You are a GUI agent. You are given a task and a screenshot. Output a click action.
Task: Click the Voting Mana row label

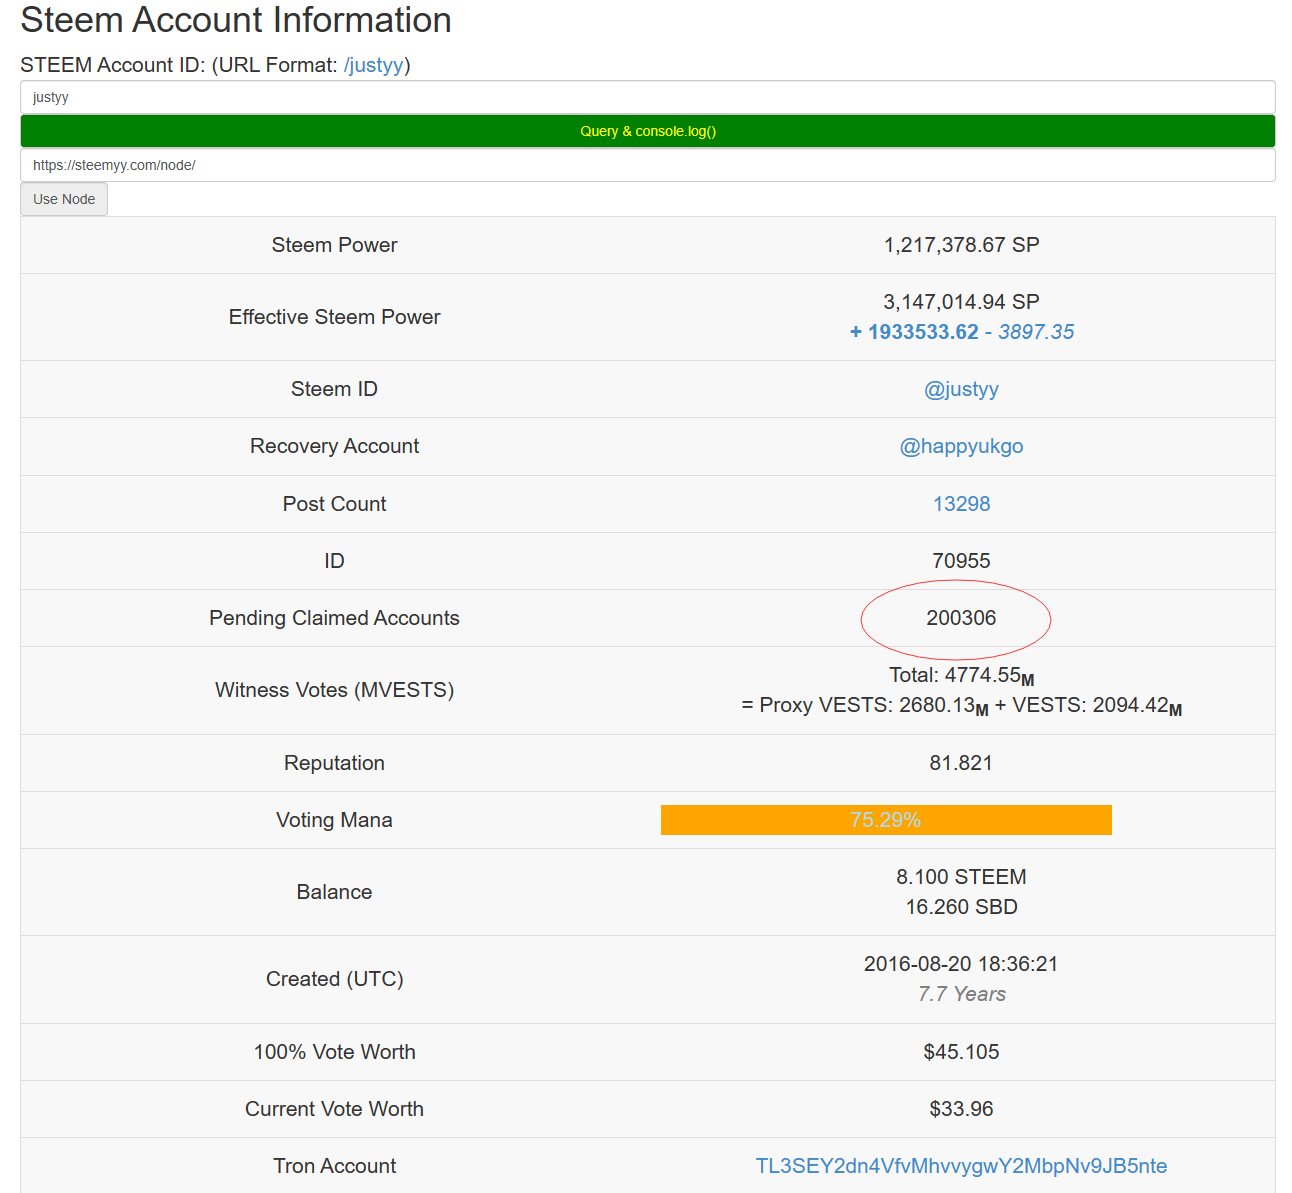click(334, 820)
